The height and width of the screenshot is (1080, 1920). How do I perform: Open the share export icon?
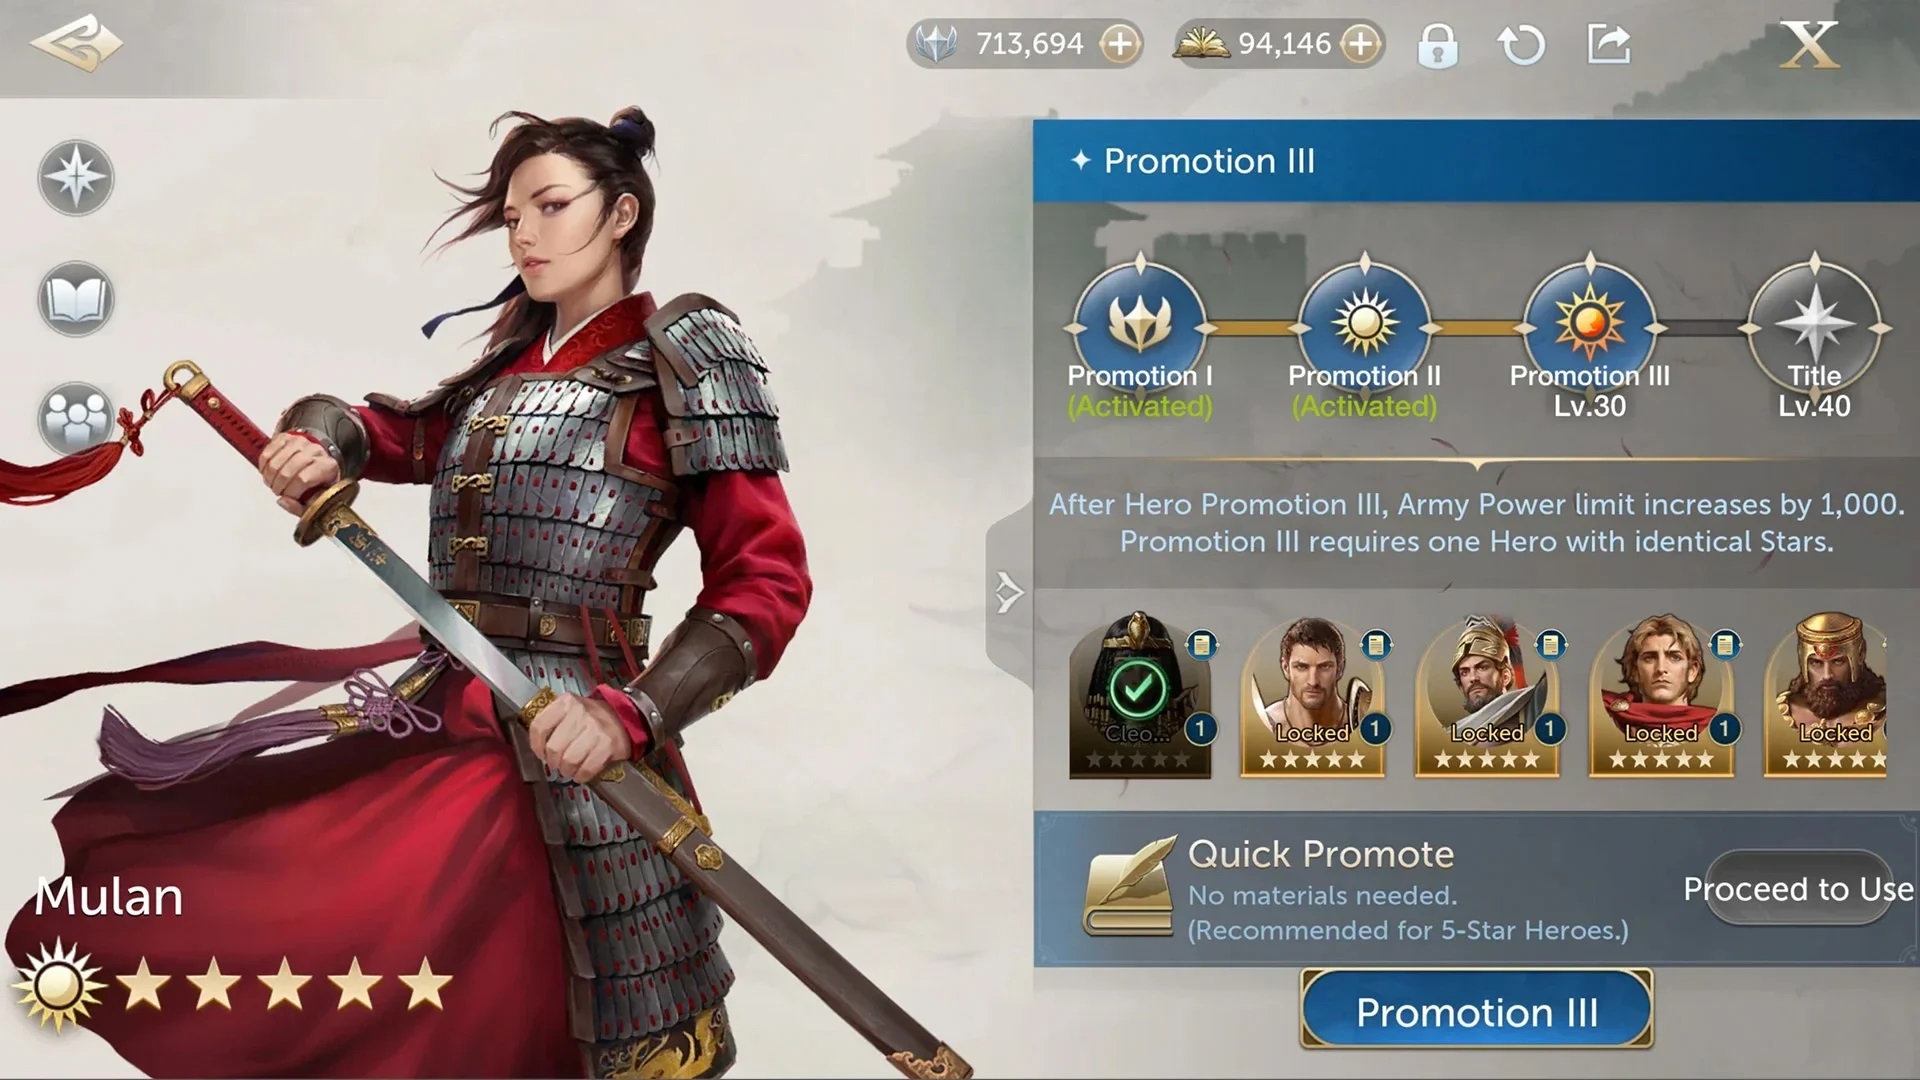(1609, 44)
